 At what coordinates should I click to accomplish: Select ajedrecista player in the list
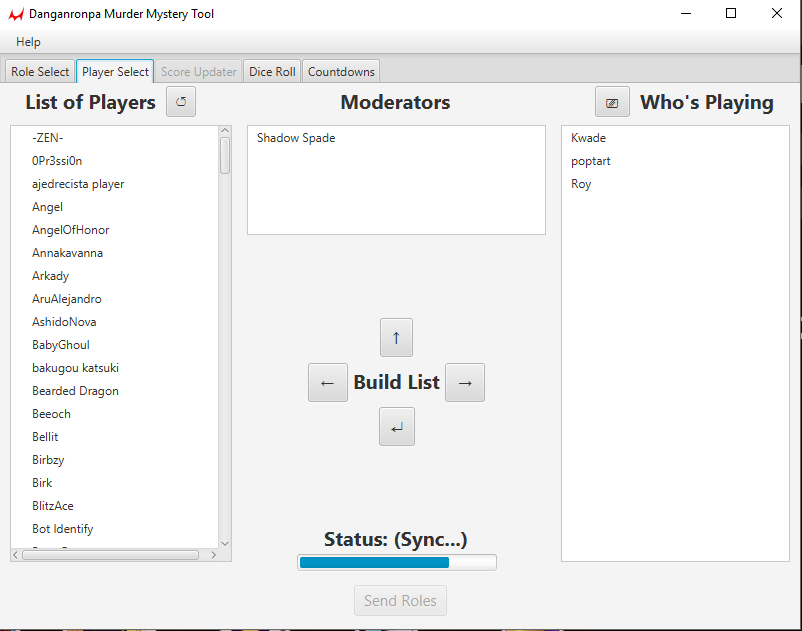coord(115,184)
